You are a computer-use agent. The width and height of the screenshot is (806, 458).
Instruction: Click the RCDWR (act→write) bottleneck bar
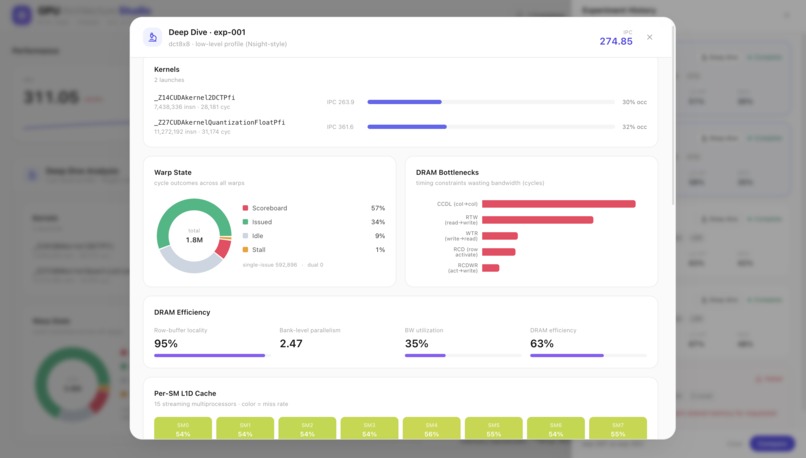coord(490,268)
